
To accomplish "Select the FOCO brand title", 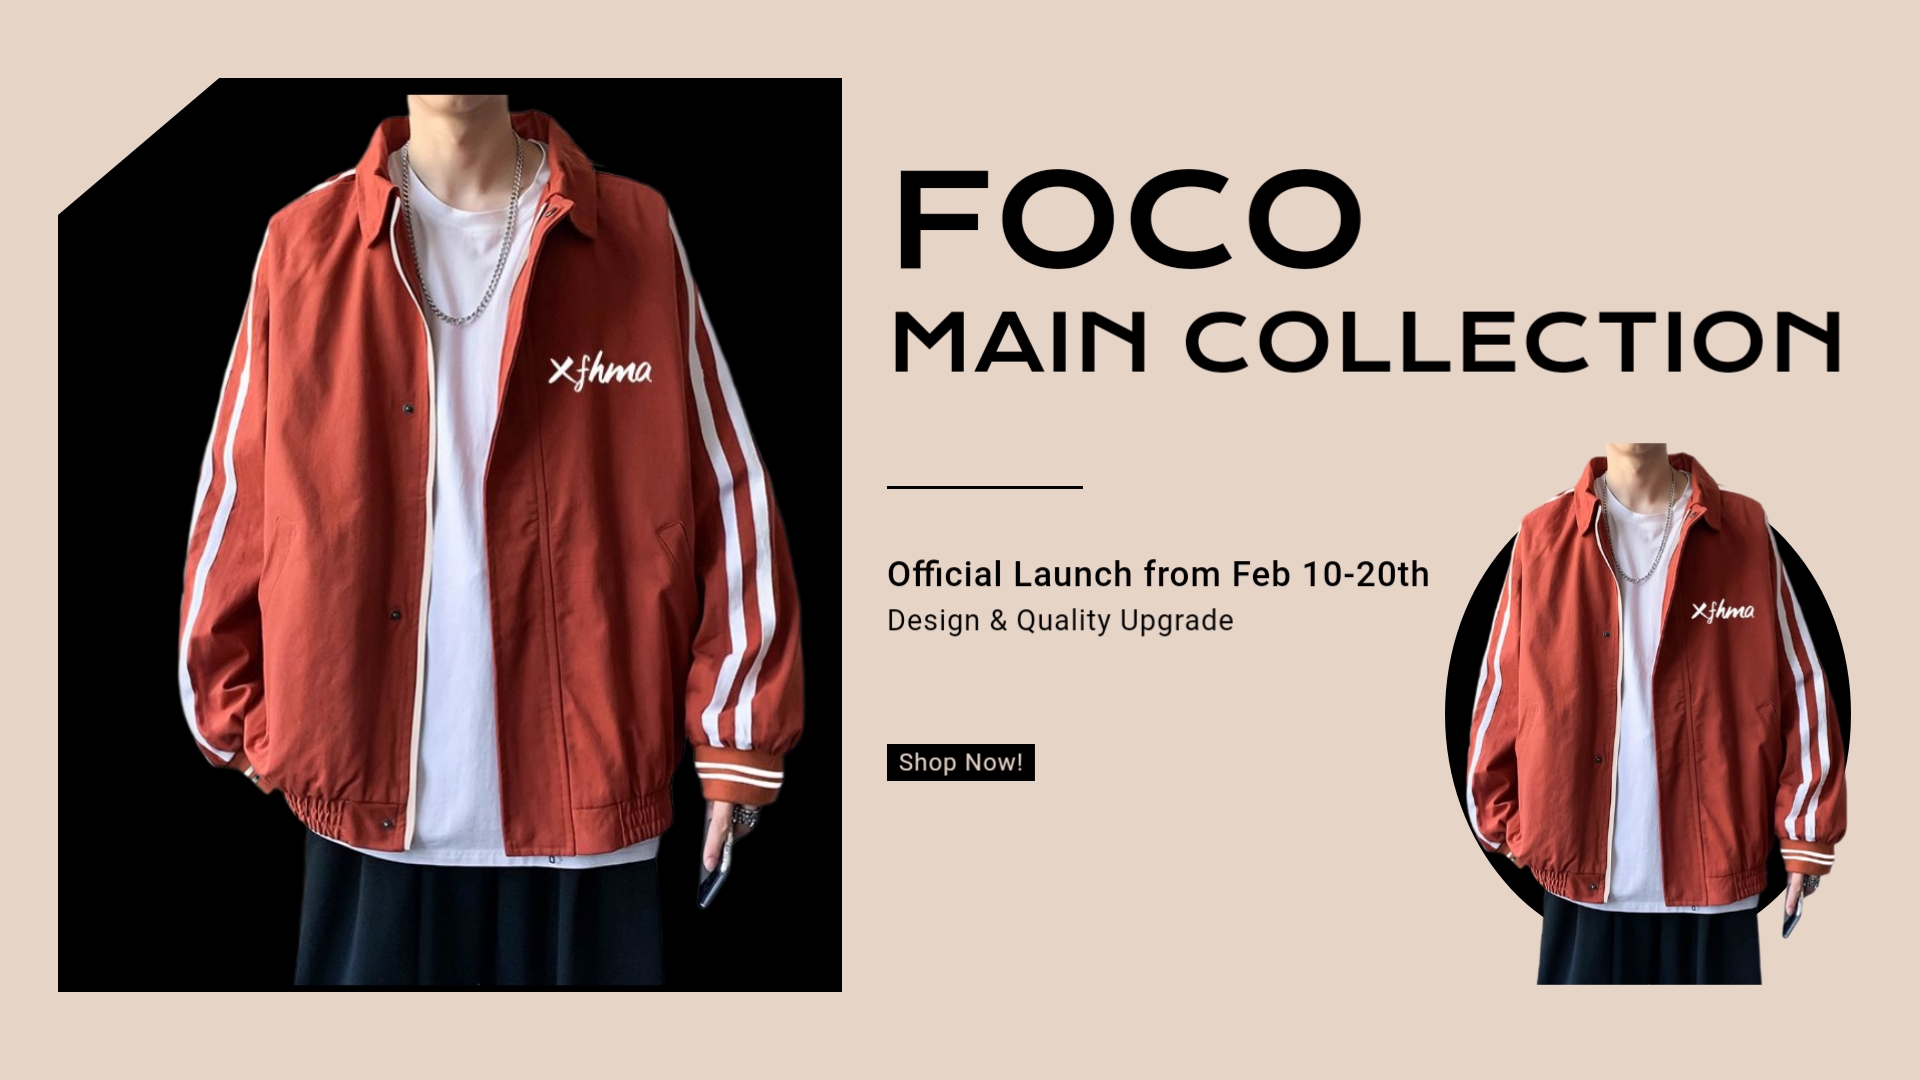I will [1130, 220].
